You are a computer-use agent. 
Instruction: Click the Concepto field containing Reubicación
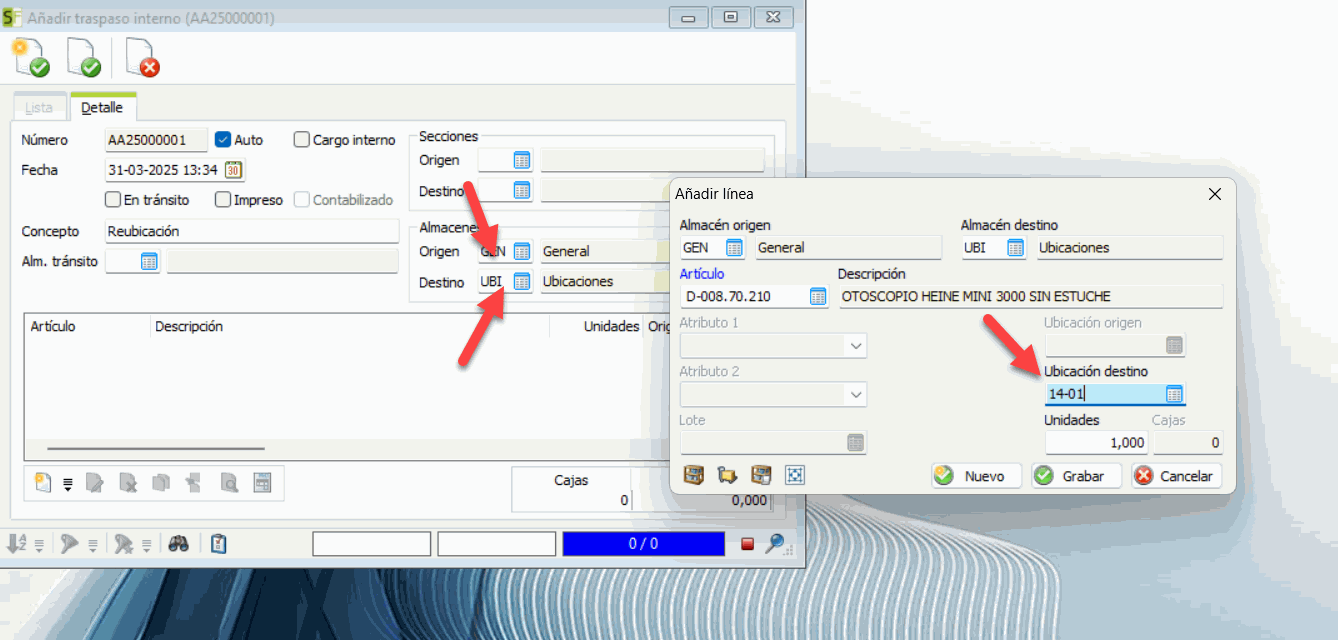pyautogui.click(x=252, y=231)
